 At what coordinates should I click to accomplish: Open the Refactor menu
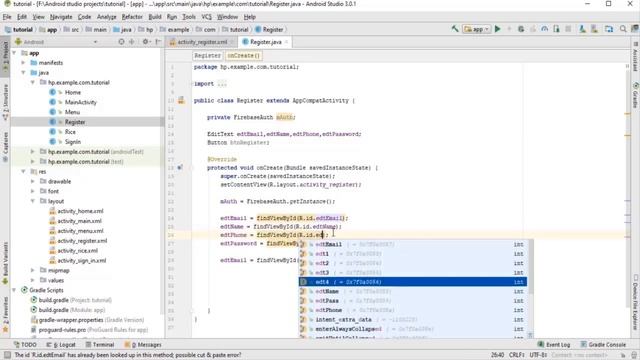pos(132,17)
